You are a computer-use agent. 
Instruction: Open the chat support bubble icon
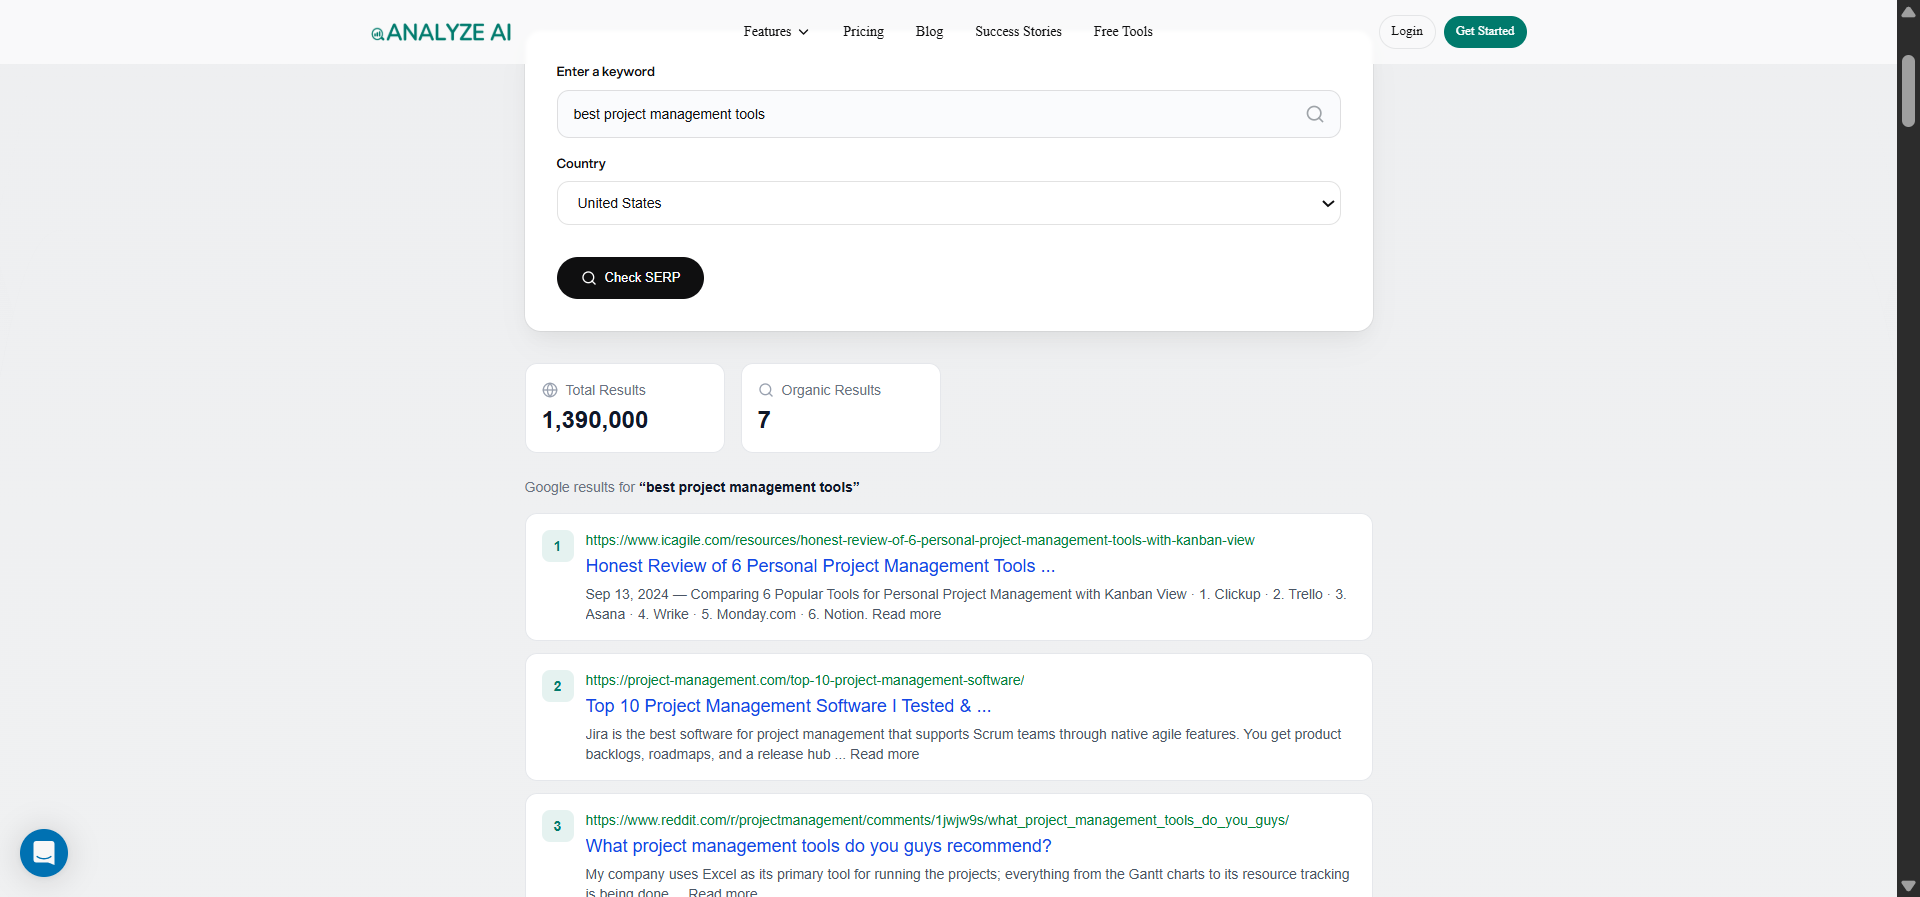point(44,853)
